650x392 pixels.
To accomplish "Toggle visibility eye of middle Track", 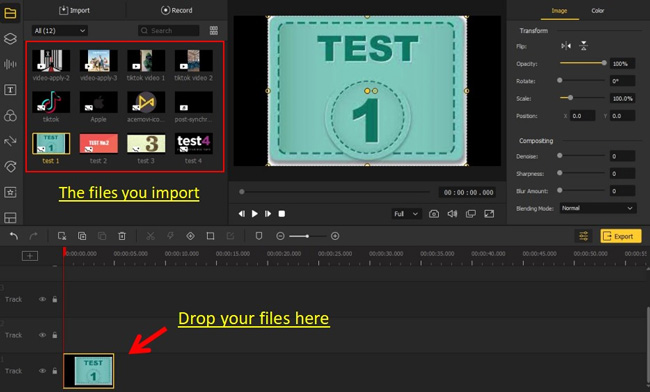I will click(42, 335).
